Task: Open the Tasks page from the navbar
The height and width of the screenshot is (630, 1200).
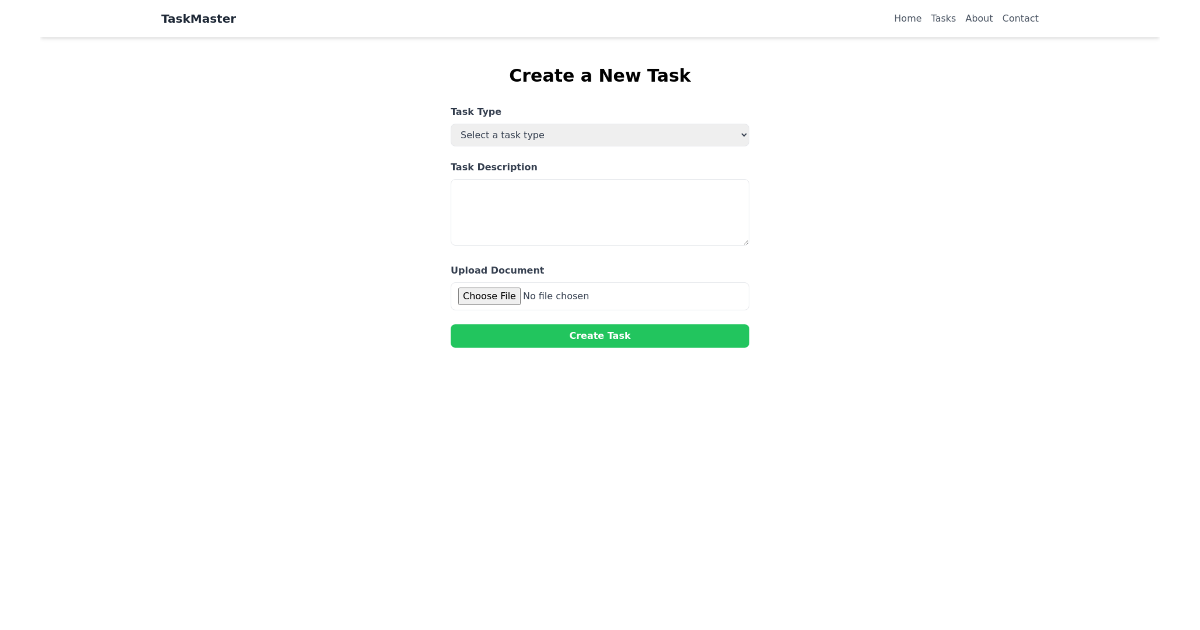Action: pos(943,18)
